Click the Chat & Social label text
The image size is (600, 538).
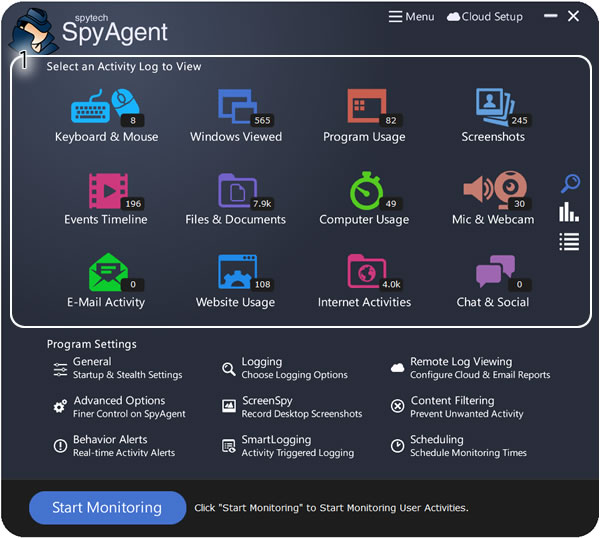[493, 302]
